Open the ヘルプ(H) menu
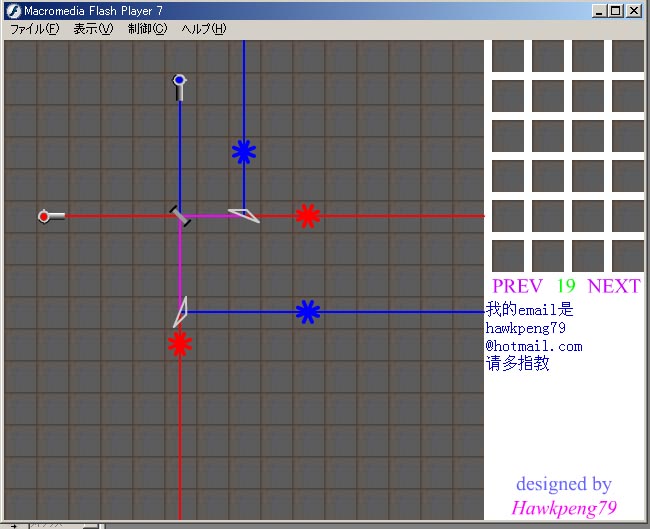Viewport: 650px width, 529px height. tap(204, 29)
